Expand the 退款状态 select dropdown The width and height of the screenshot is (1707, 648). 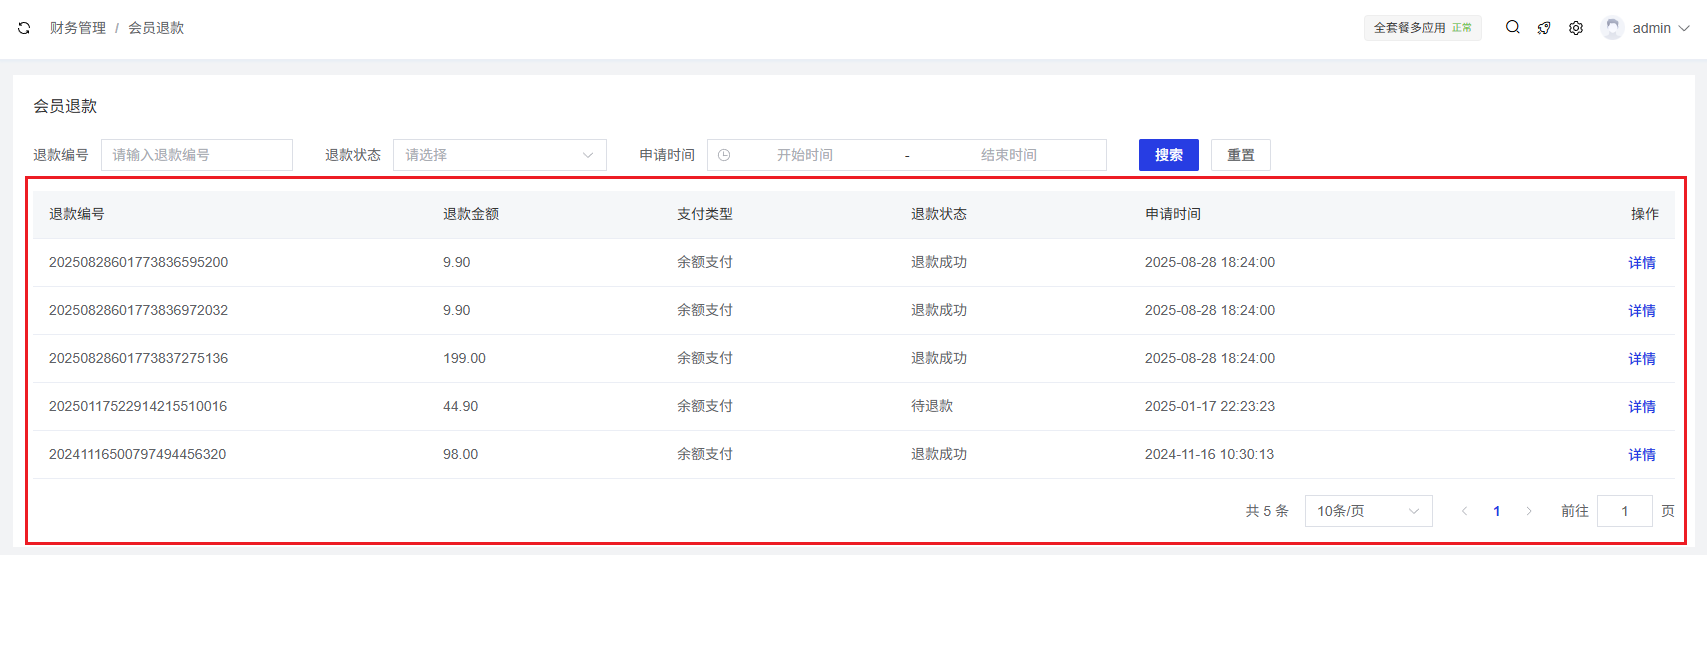499,155
